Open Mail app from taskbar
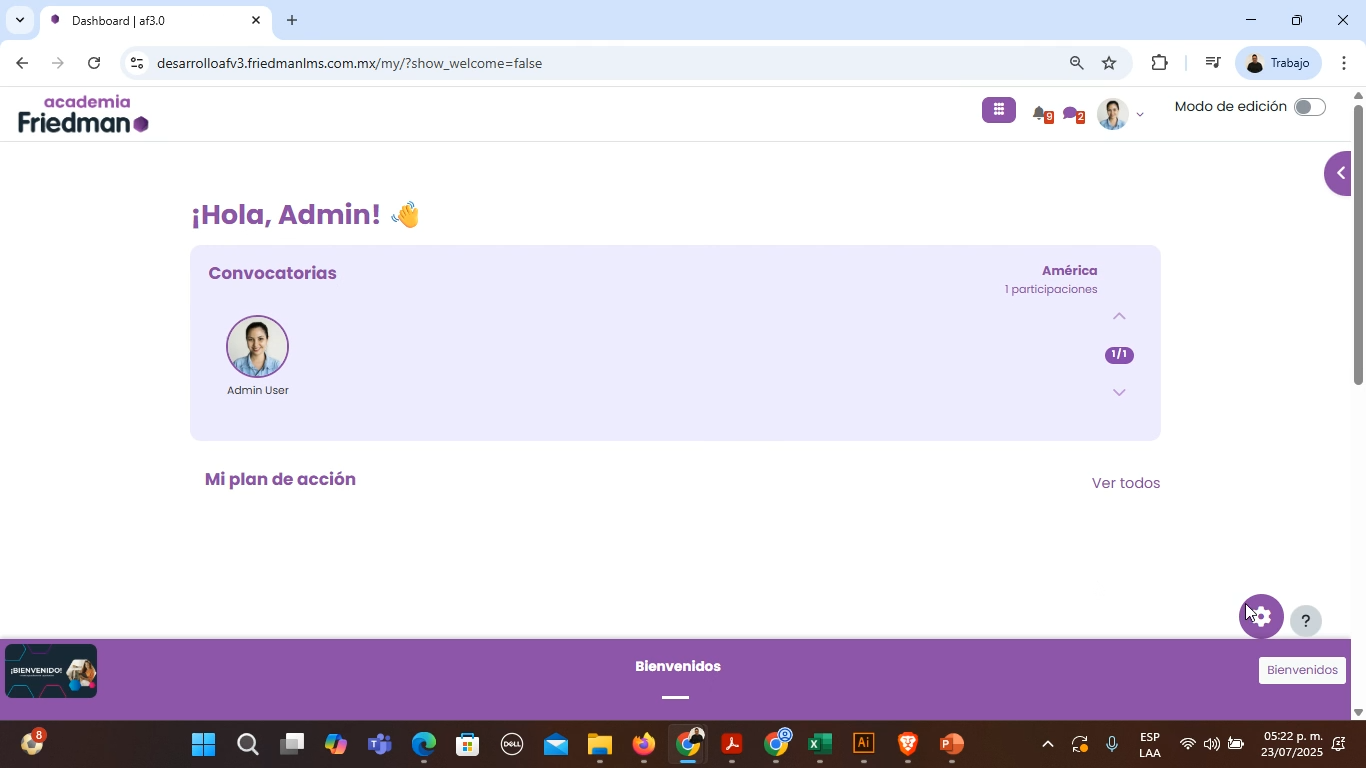This screenshot has width=1366, height=768. point(555,744)
